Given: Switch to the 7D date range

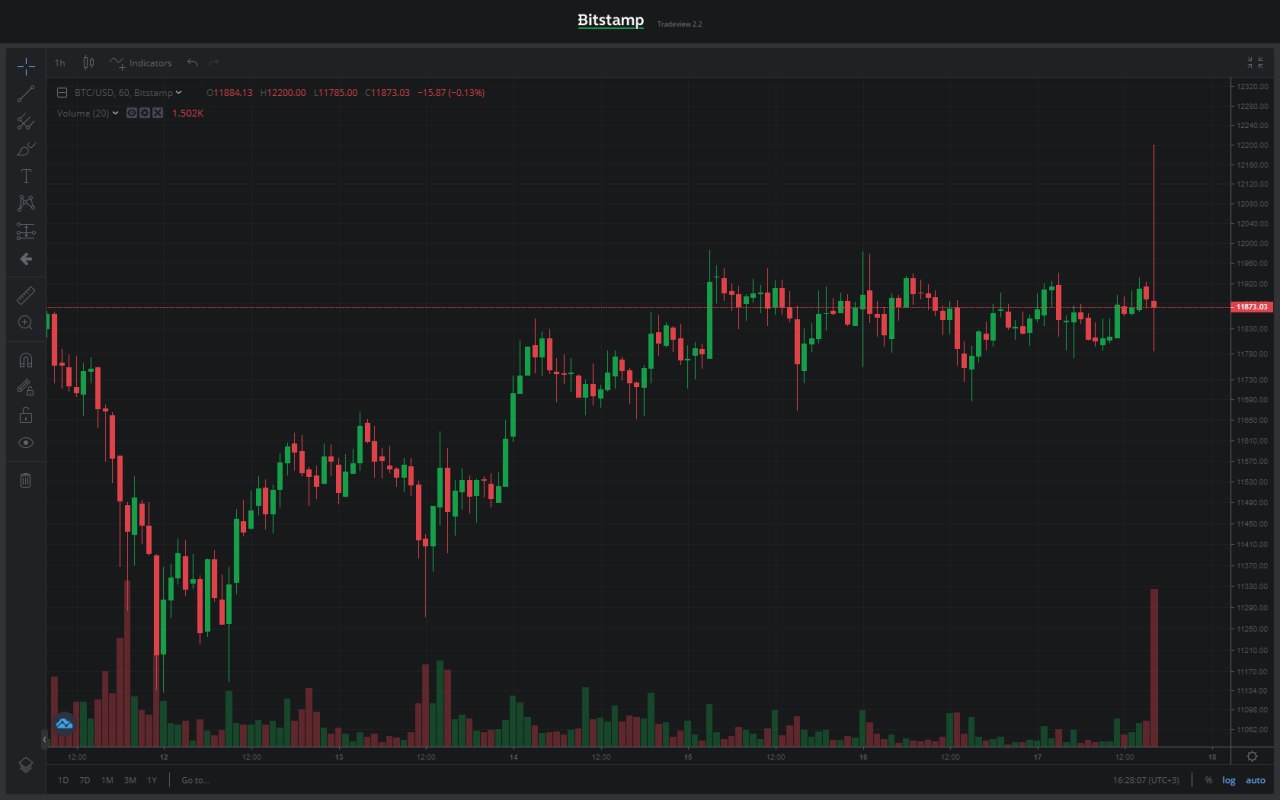Looking at the screenshot, I should [85, 780].
